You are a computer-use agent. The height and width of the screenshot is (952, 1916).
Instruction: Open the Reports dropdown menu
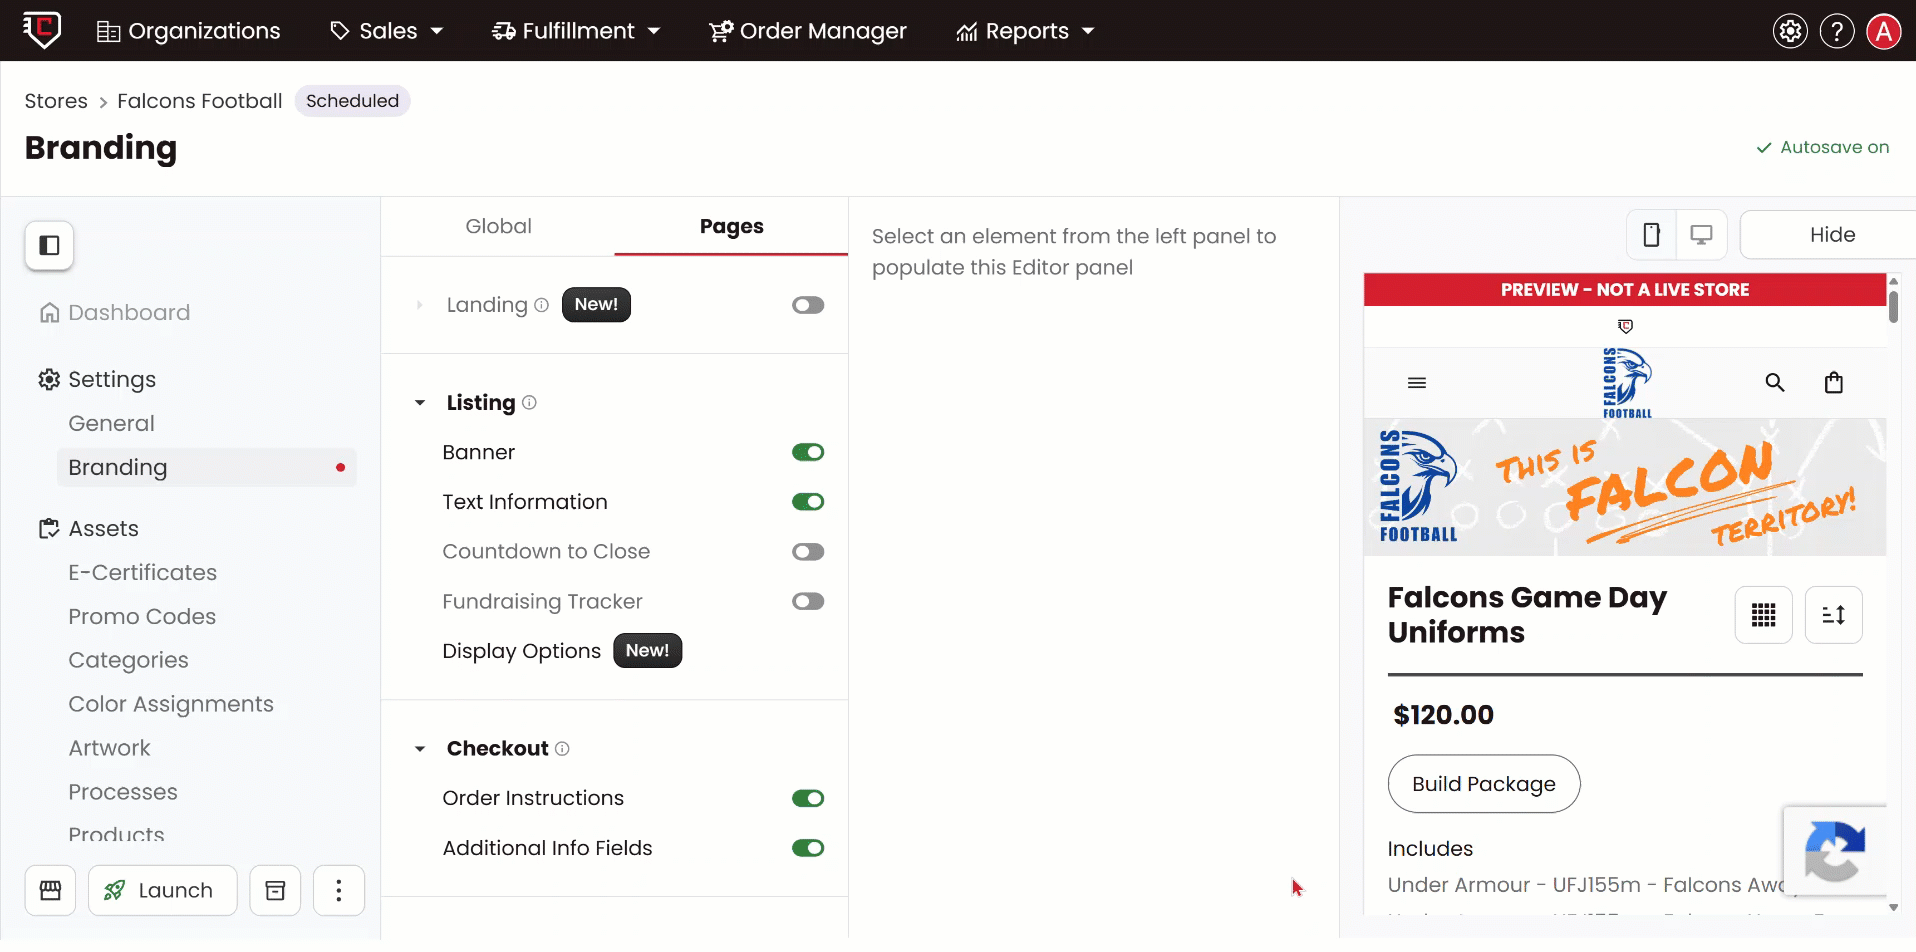pos(1025,31)
